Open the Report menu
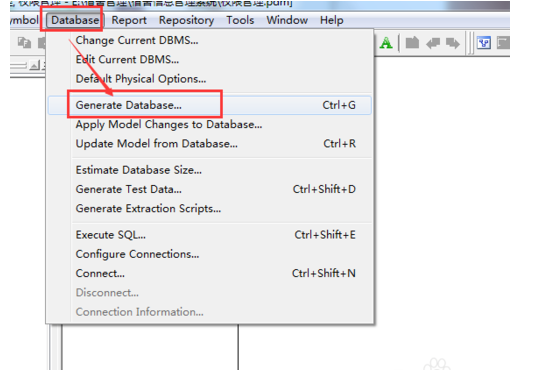This screenshot has height=370, width=543. coord(129,20)
